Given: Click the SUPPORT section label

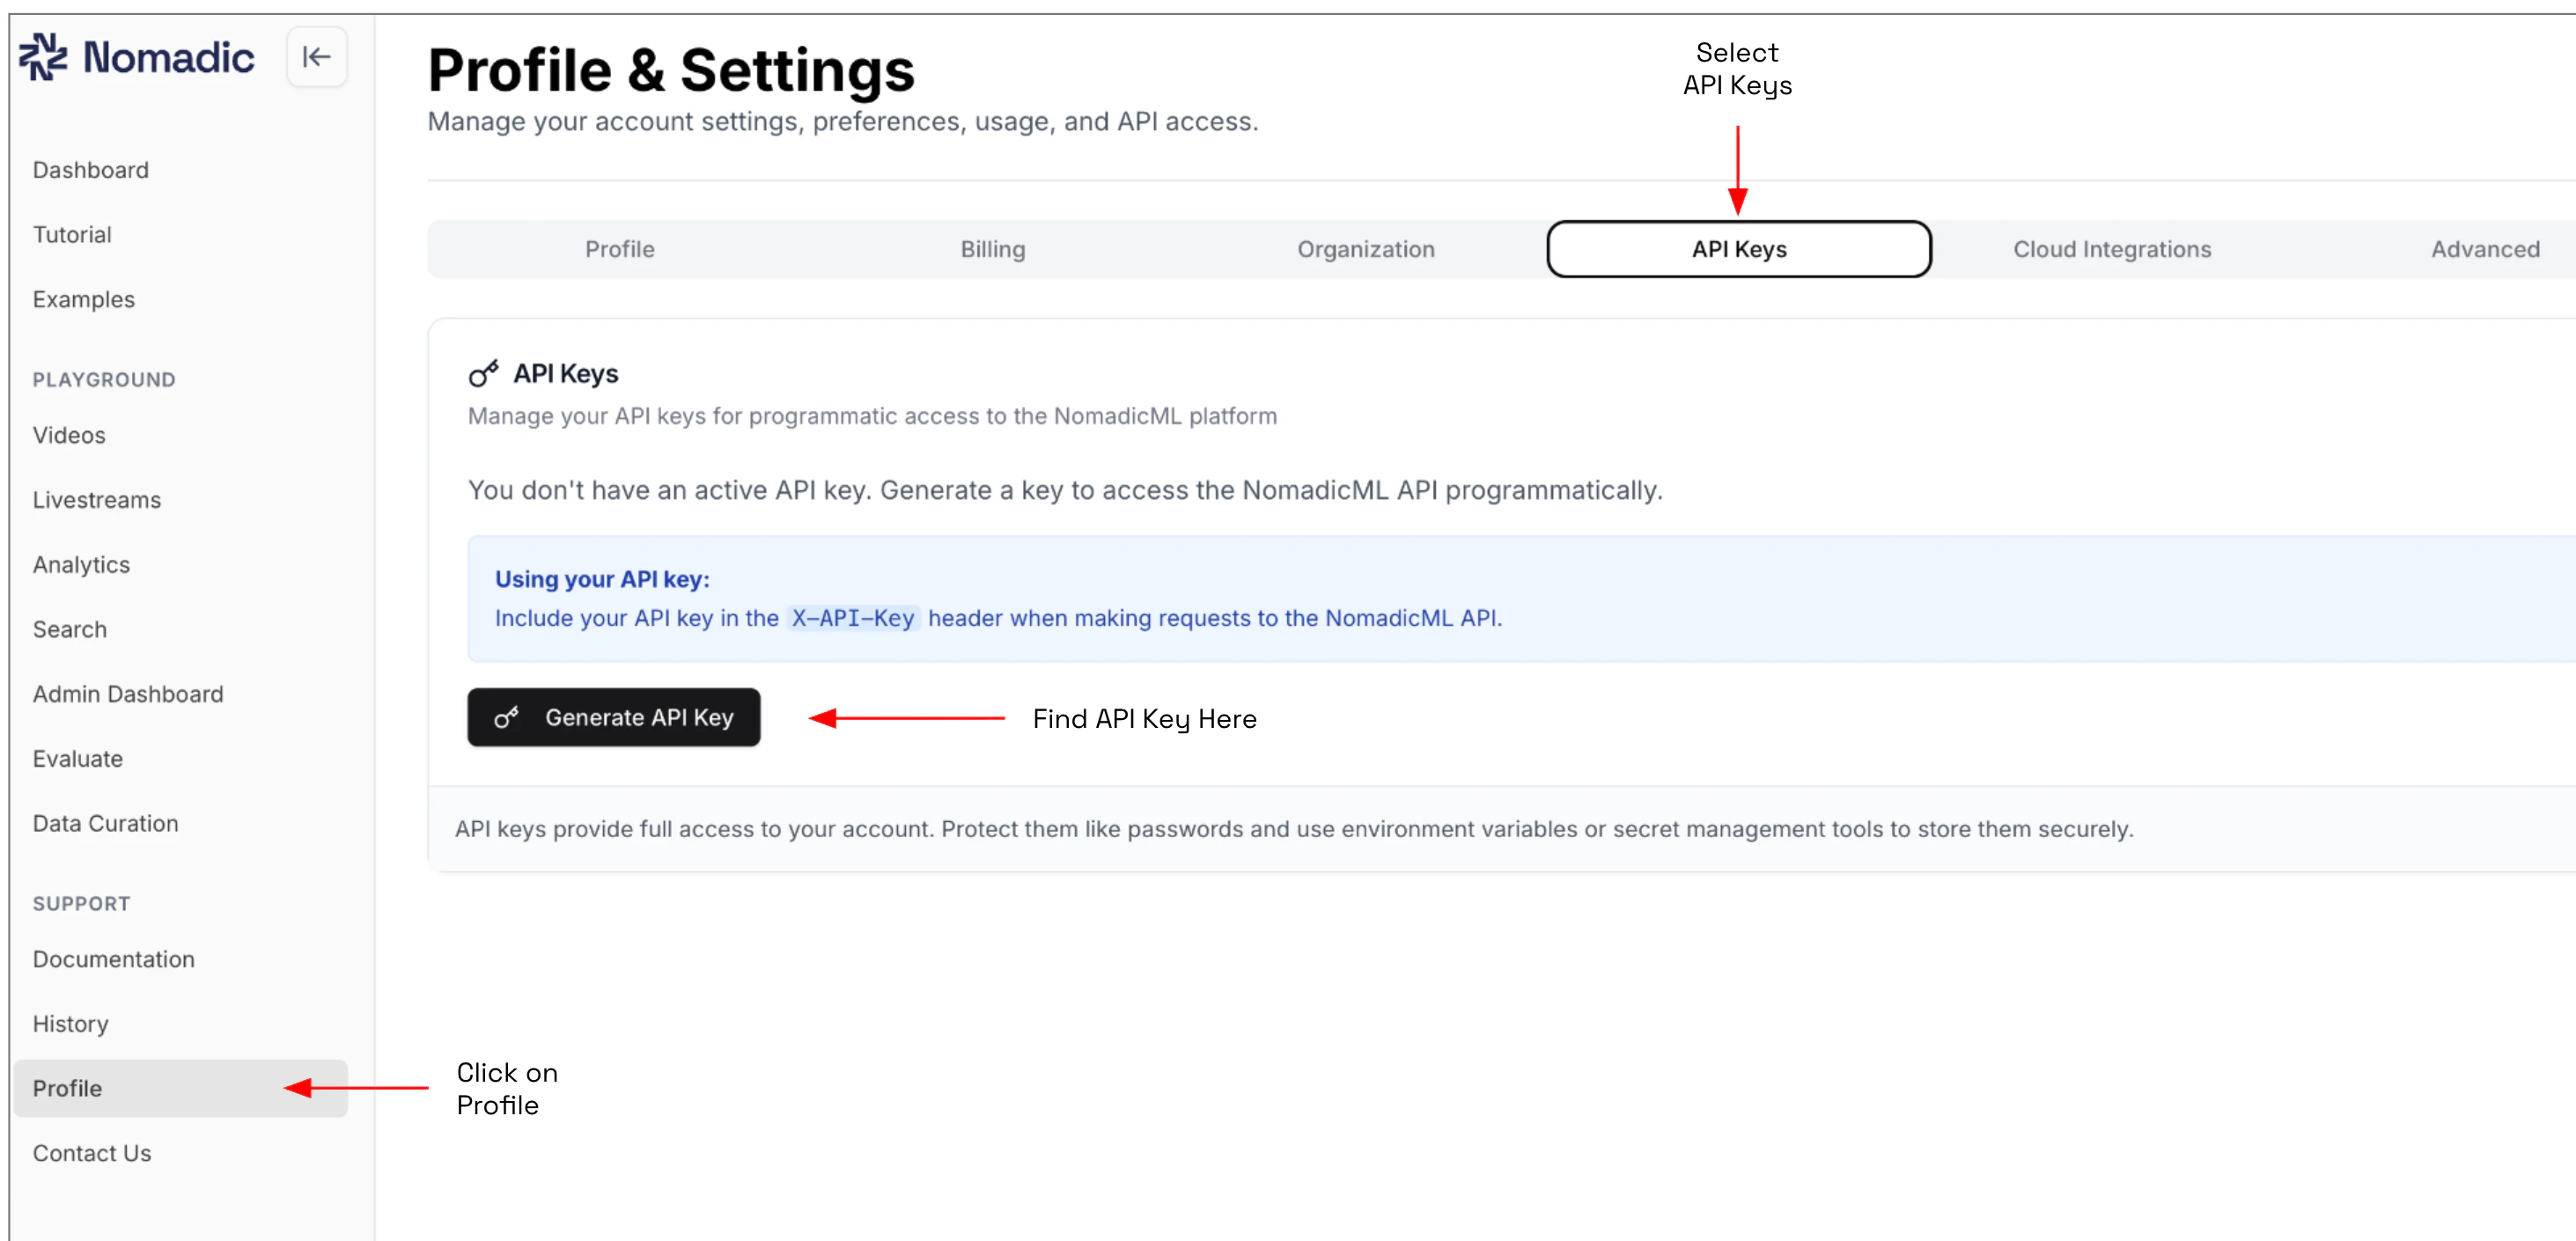Looking at the screenshot, I should pos(82,904).
